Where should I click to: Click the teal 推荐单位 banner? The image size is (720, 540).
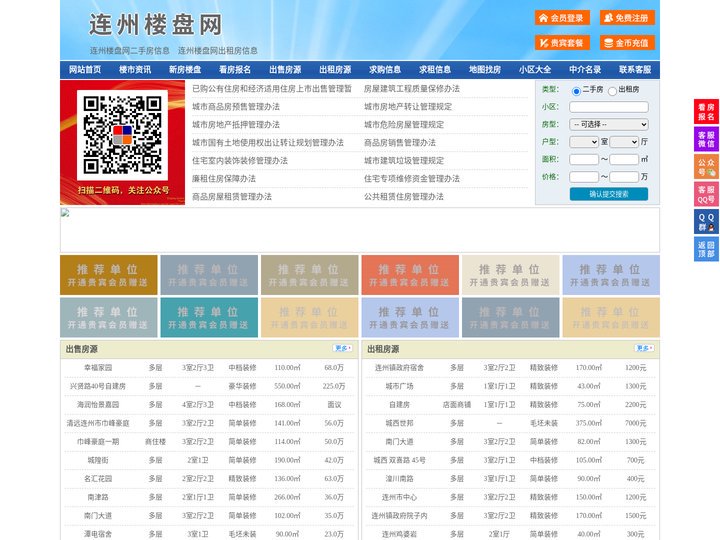209,317
